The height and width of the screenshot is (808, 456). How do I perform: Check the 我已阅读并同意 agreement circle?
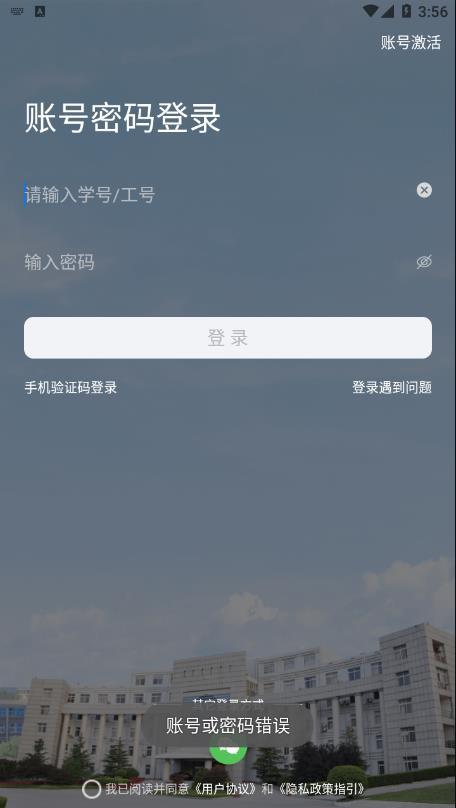pyautogui.click(x=91, y=789)
